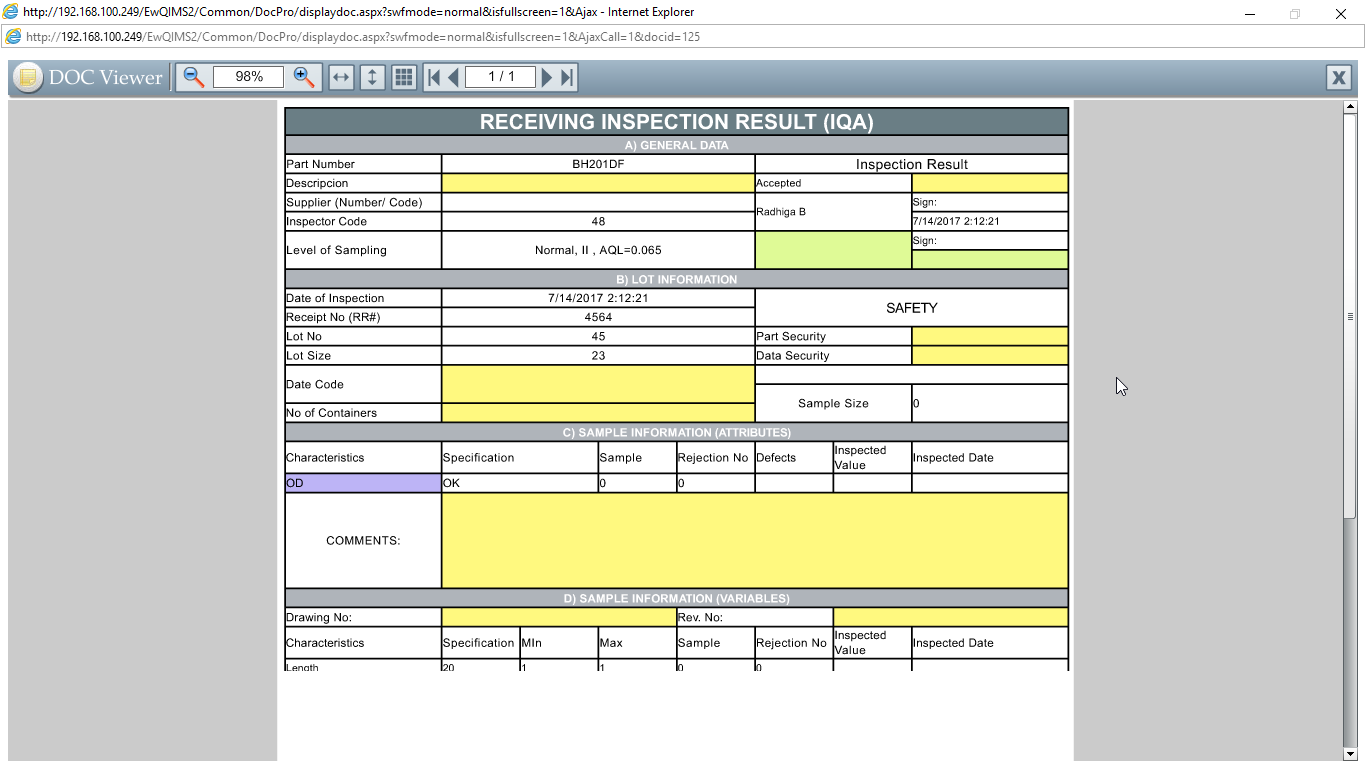The image size is (1366, 768).
Task: Close the DOC Viewer with X button
Action: (x=1338, y=78)
